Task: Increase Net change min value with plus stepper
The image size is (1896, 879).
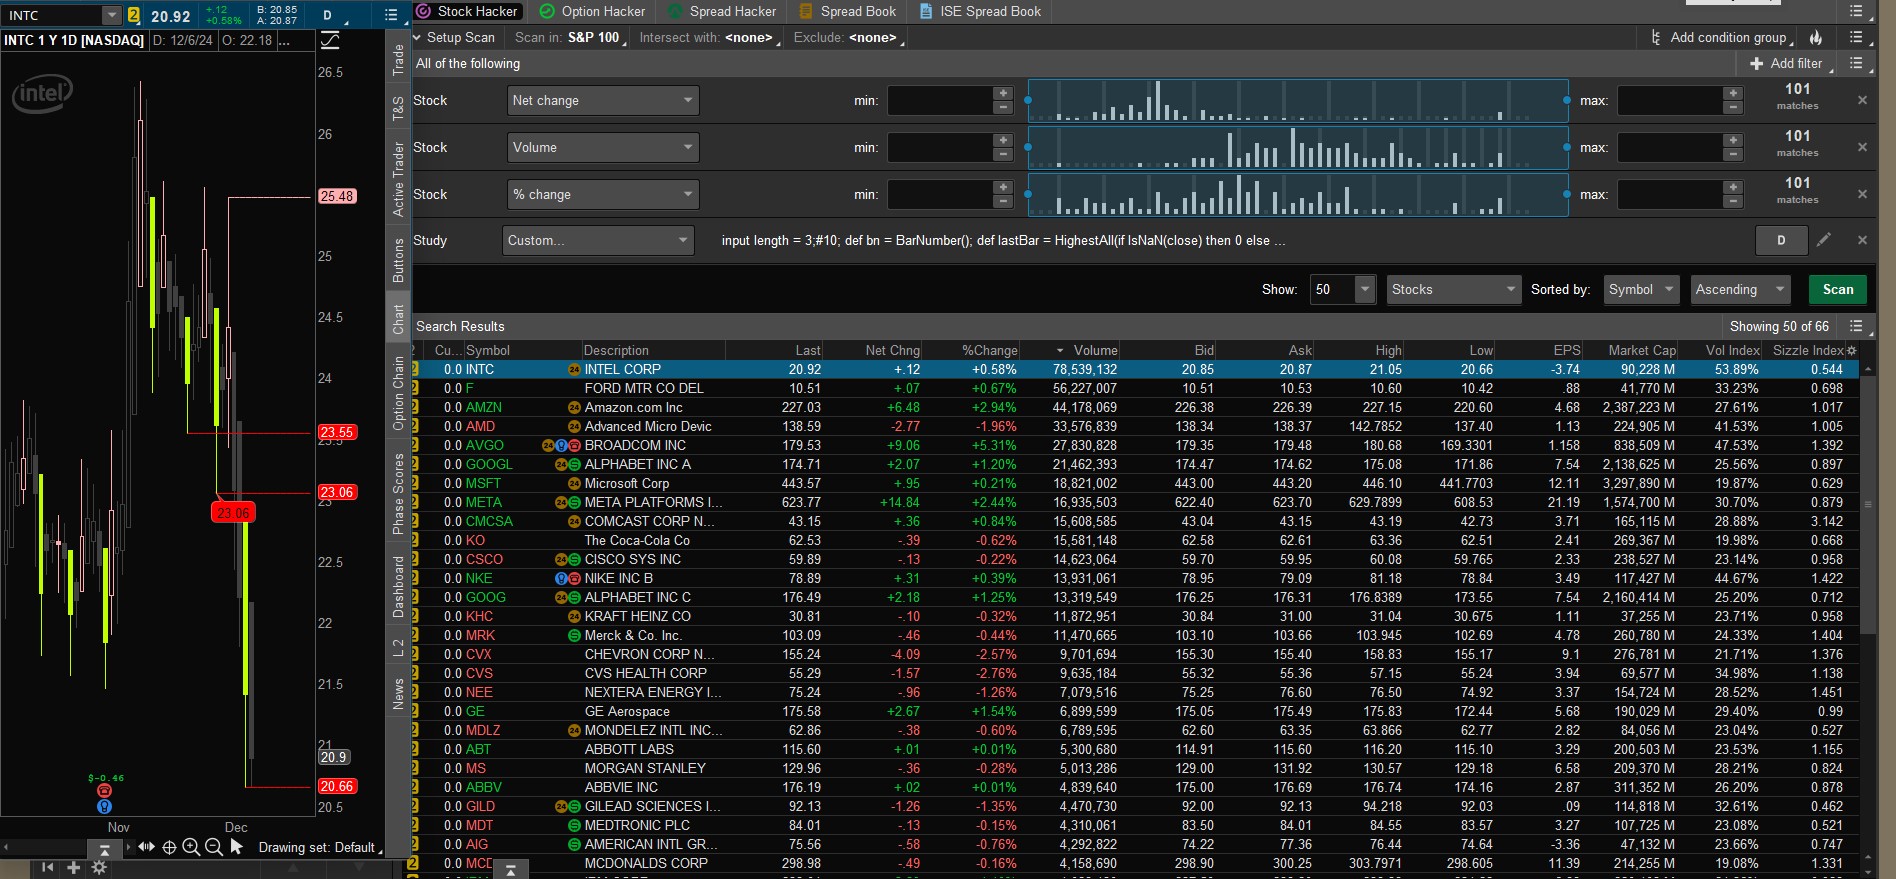Action: click(1003, 93)
